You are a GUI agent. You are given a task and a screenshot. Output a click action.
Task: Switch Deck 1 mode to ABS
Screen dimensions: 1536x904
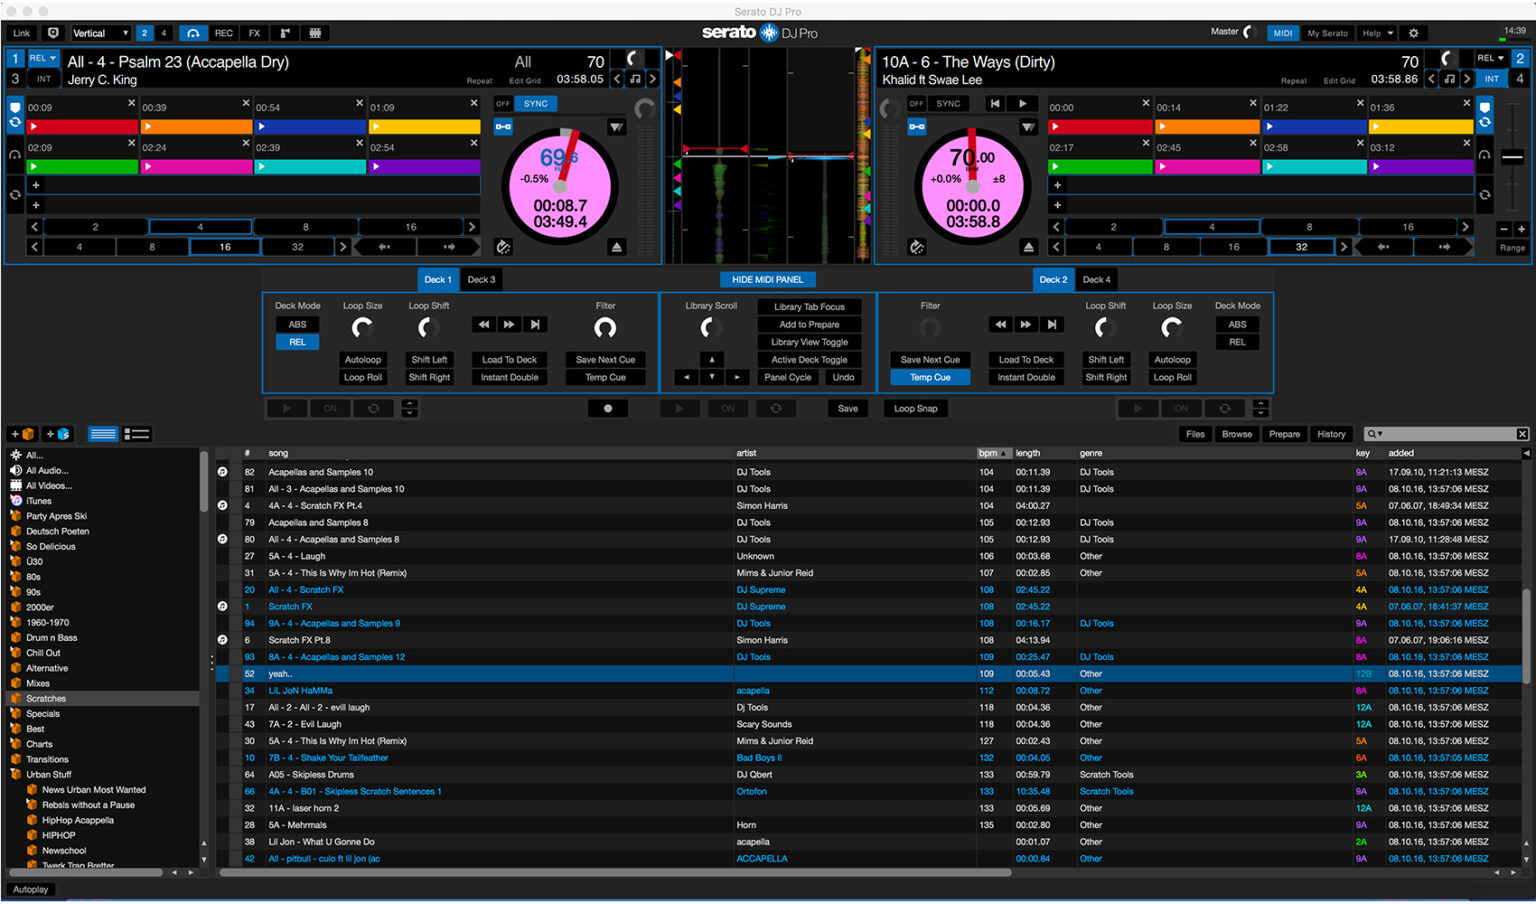297,323
